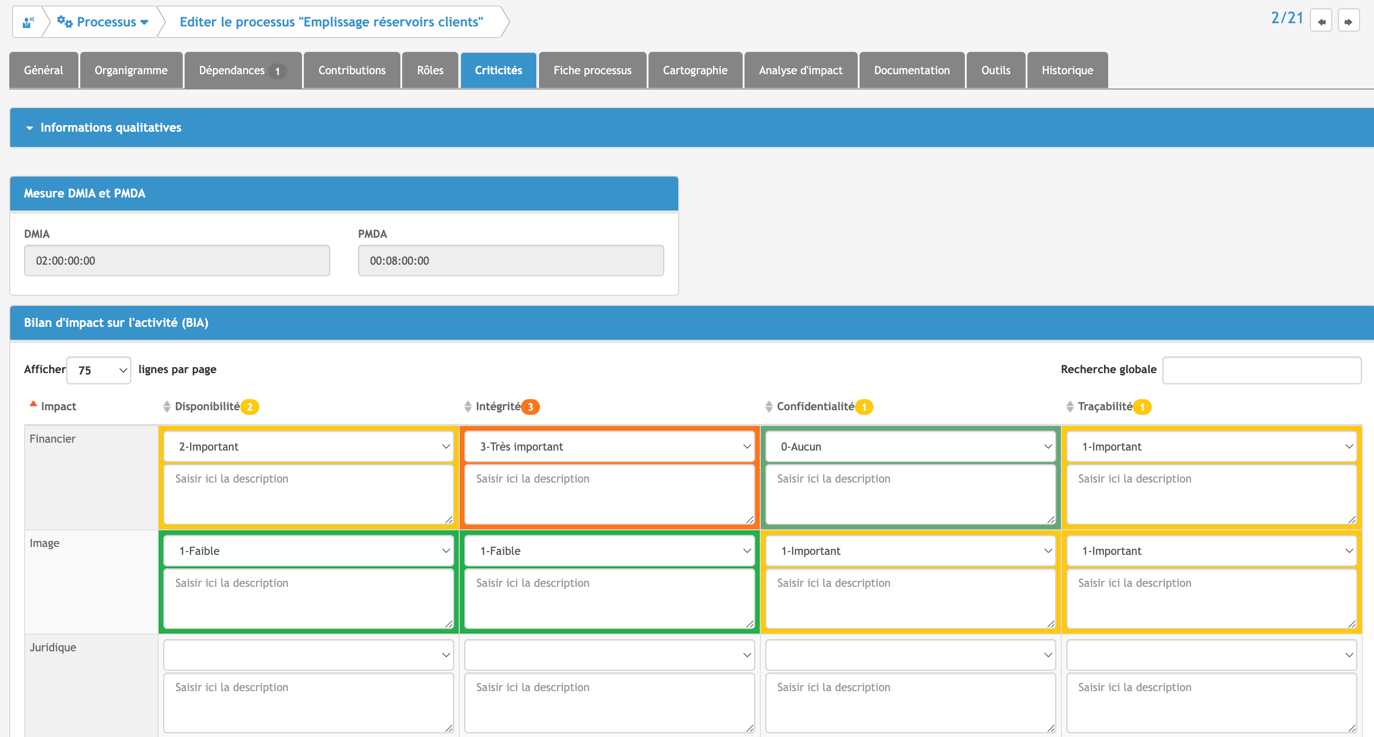
Task: Open Financier Disponibilité dropdown showing 2-Important
Action: (309, 447)
